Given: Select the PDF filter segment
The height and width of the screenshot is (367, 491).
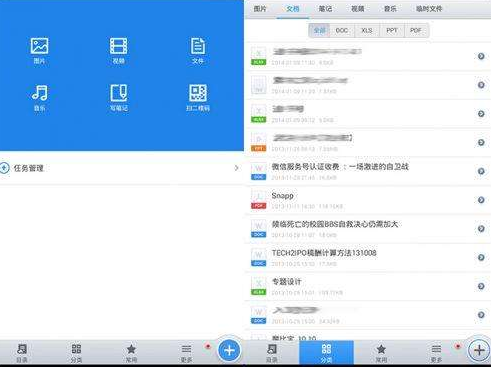Looking at the screenshot, I should pos(416,30).
